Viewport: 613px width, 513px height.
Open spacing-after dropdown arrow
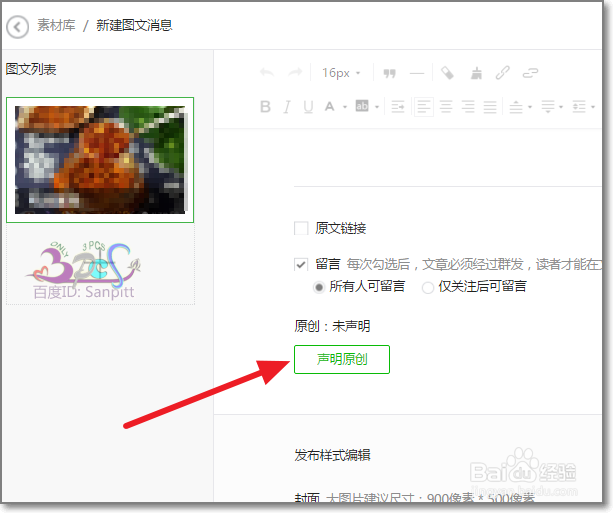(x=561, y=107)
